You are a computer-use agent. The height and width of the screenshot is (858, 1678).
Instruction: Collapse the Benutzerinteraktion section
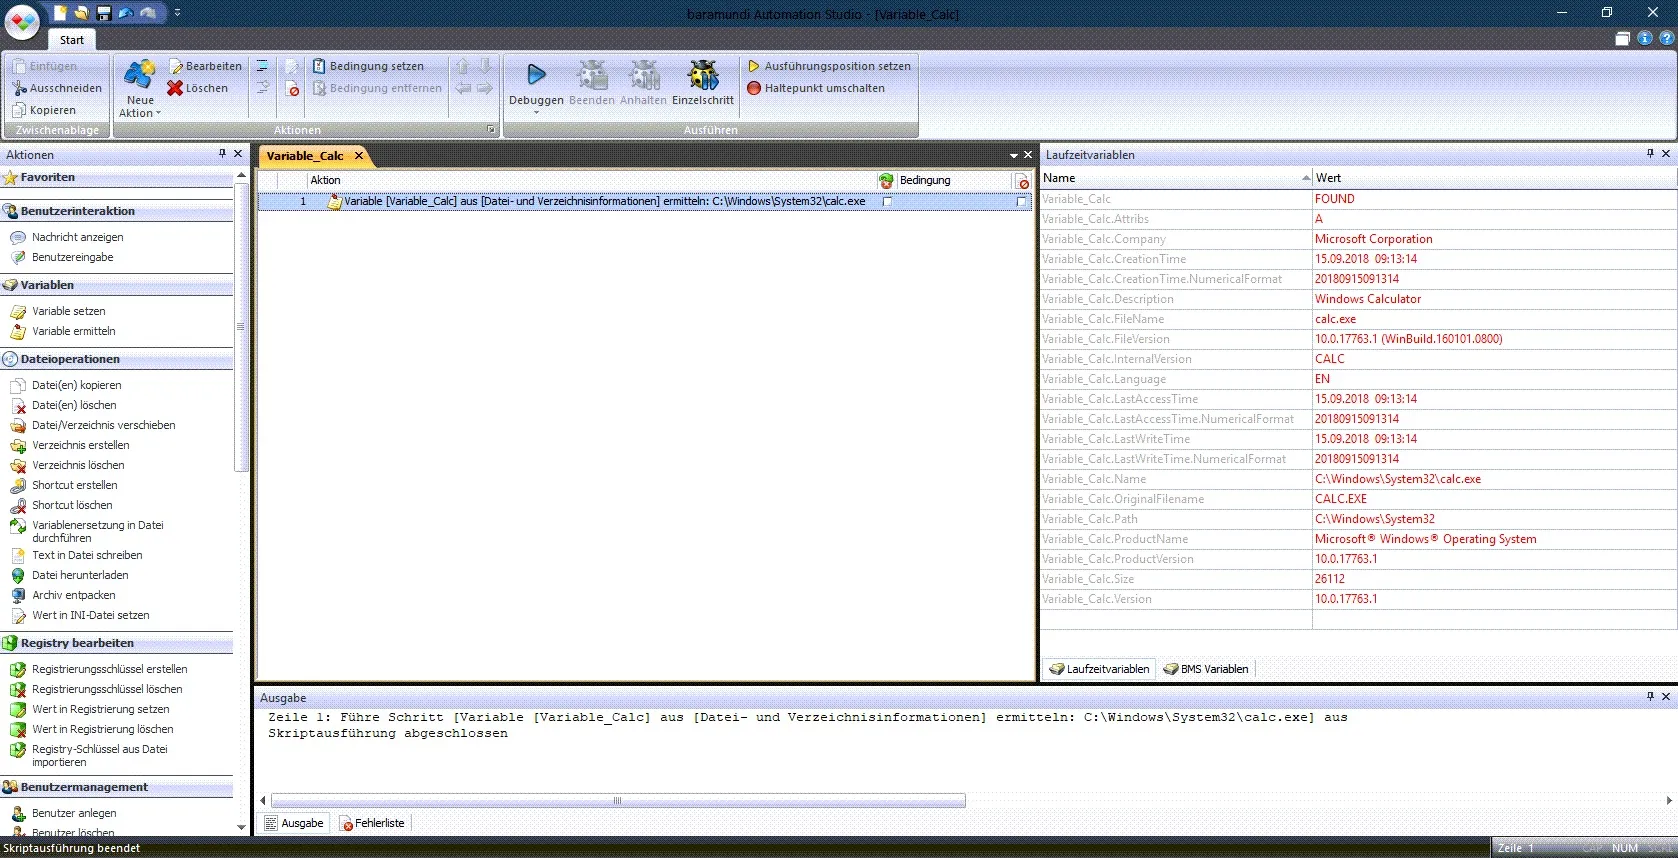tap(117, 211)
